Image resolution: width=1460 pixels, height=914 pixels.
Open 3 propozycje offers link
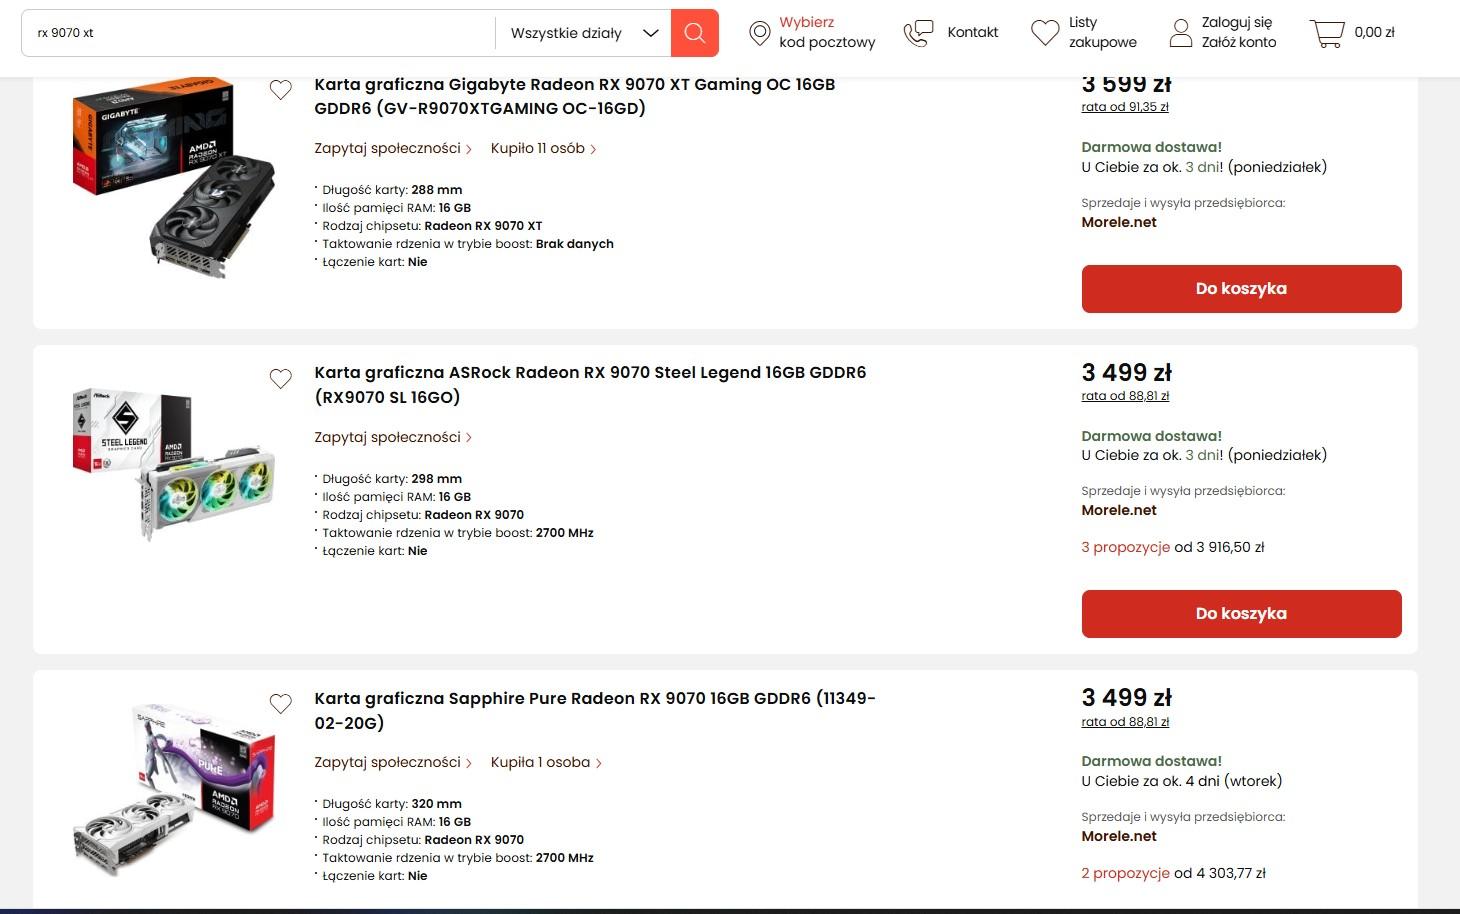(x=1125, y=547)
